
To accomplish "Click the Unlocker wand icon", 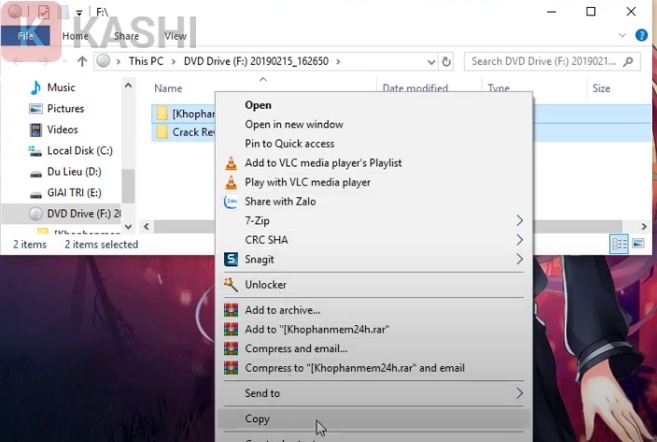I will [x=231, y=284].
